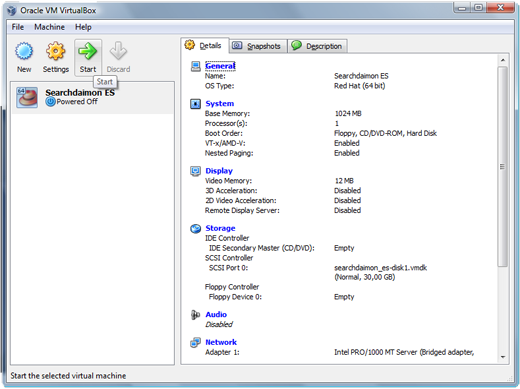Open the Machine menu
520x389 pixels.
click(x=49, y=27)
